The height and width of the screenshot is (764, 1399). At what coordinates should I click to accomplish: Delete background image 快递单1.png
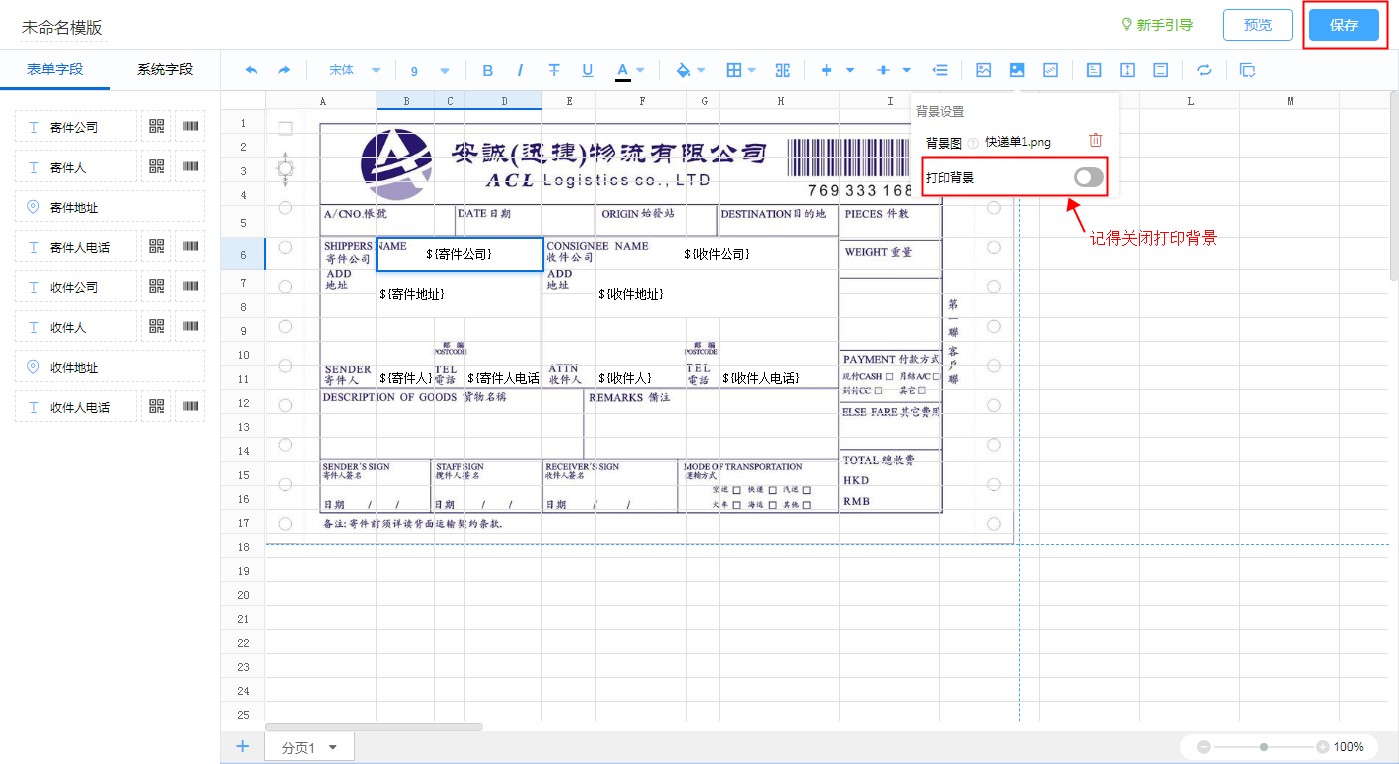(x=1096, y=141)
